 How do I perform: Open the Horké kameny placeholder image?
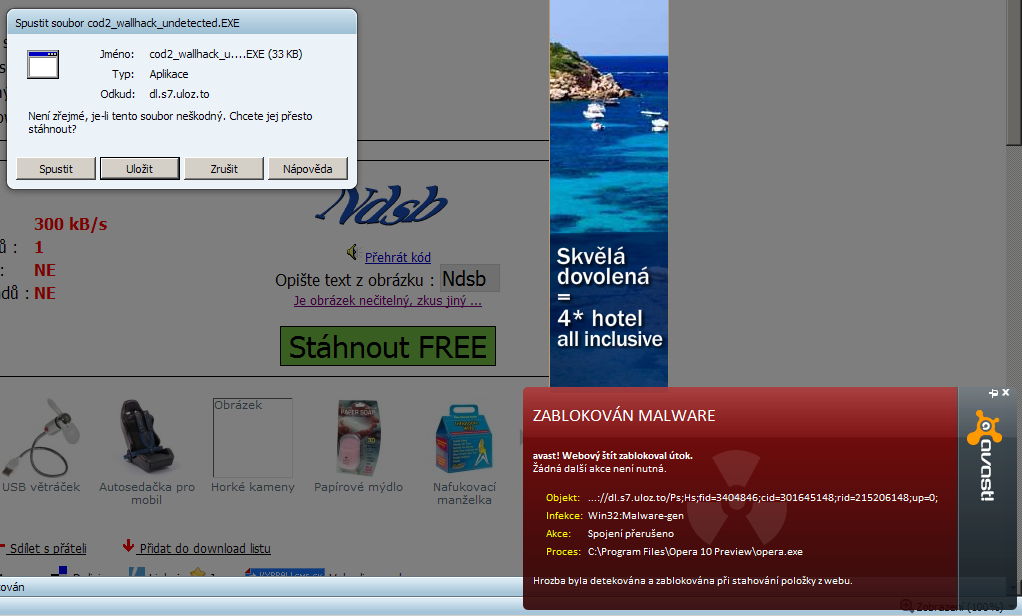coord(253,438)
